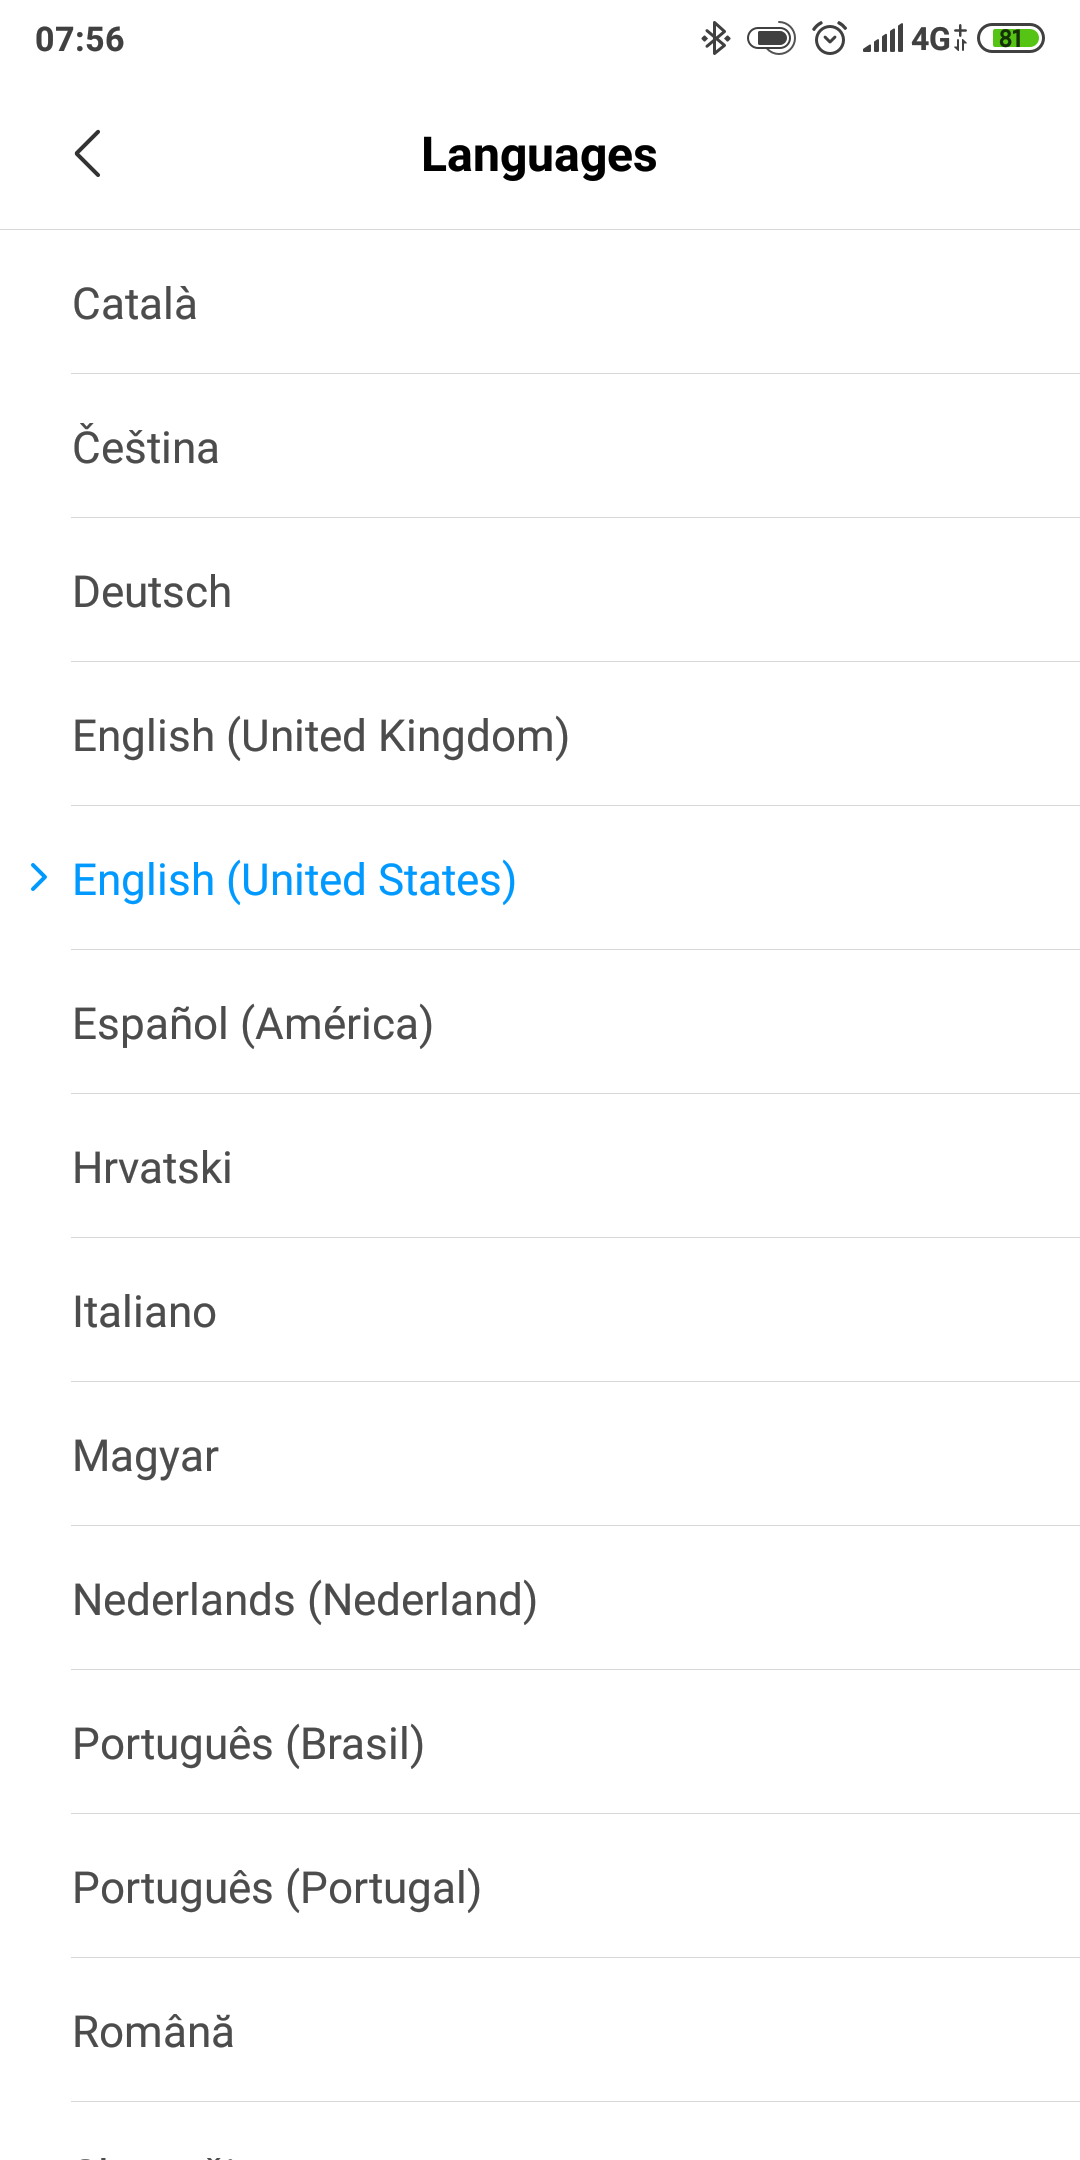Screen dimensions: 1080x2160
Task: Tap the battery saver pill icon
Action: 771,39
